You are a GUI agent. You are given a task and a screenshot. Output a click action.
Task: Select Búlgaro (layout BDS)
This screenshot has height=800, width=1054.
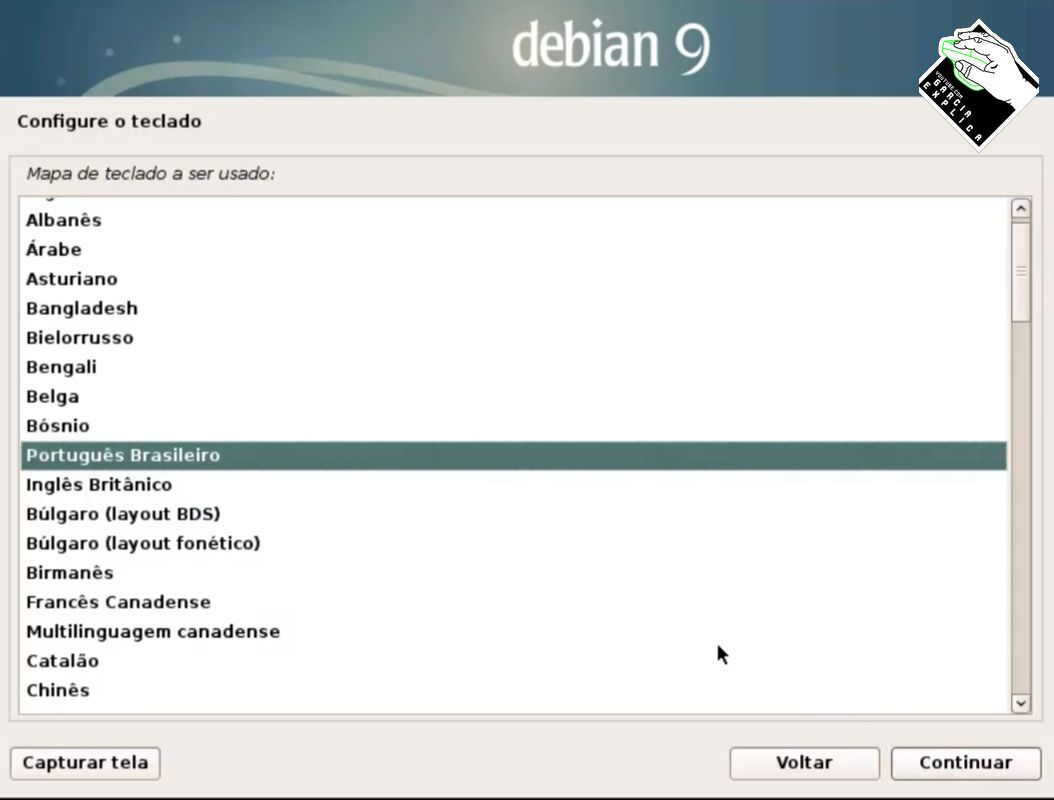click(x=514, y=514)
